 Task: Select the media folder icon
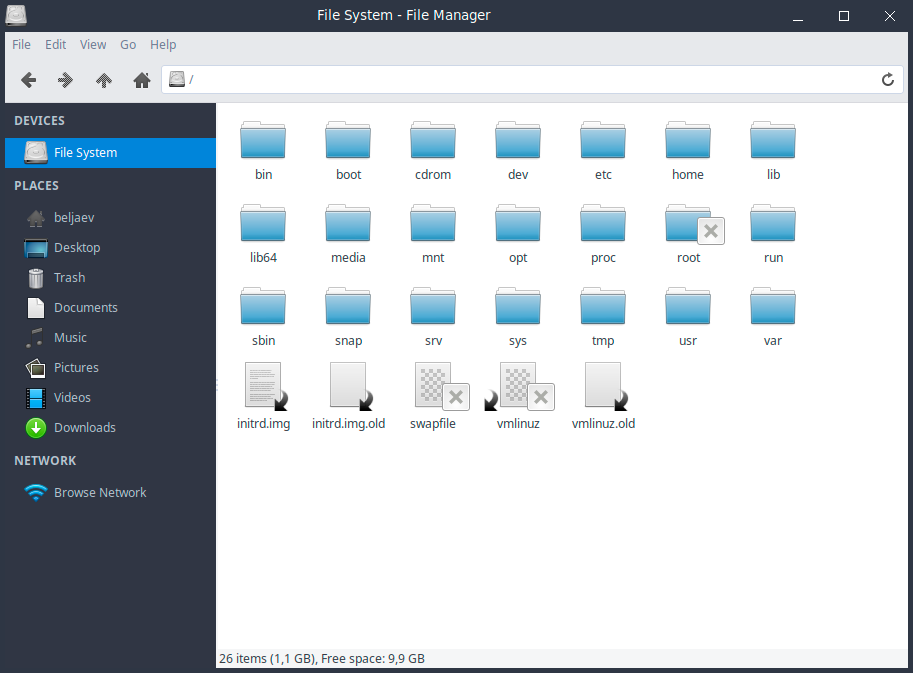pyautogui.click(x=348, y=223)
